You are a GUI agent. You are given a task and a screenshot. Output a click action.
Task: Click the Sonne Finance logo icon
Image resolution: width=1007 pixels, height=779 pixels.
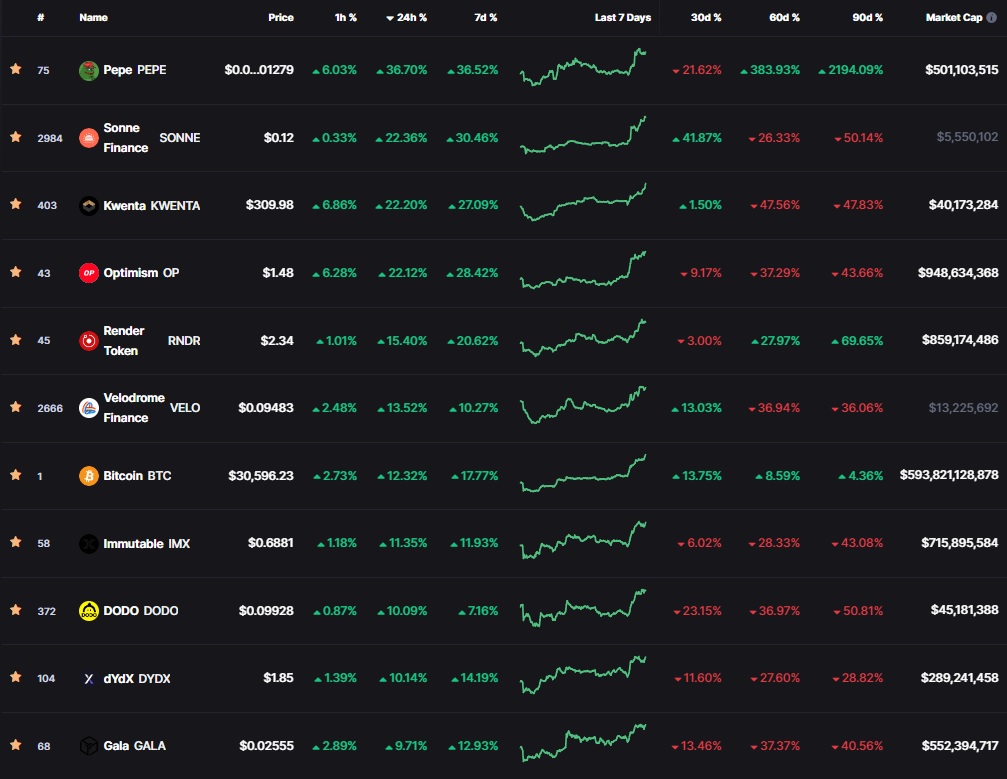click(89, 137)
